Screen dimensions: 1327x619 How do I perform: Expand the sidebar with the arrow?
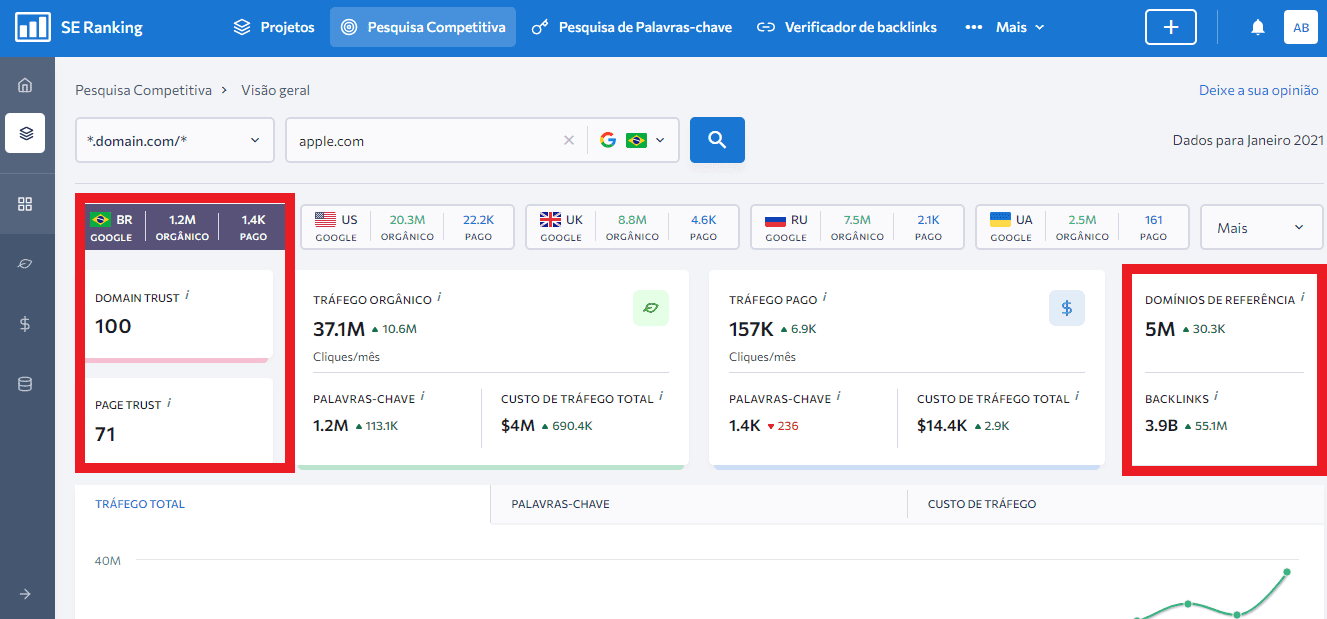tap(25, 594)
